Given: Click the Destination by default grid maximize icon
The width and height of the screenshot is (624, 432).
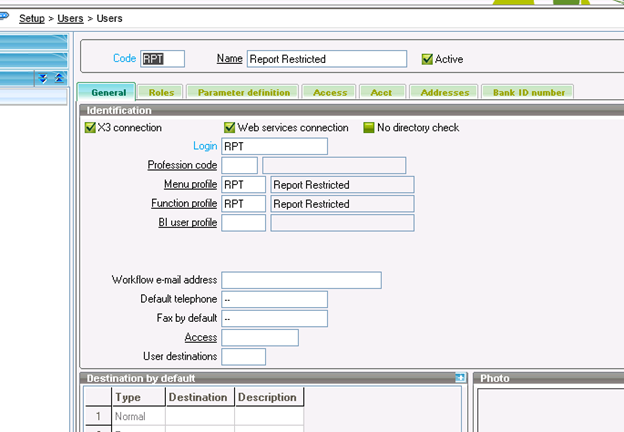Looking at the screenshot, I should [461, 378].
